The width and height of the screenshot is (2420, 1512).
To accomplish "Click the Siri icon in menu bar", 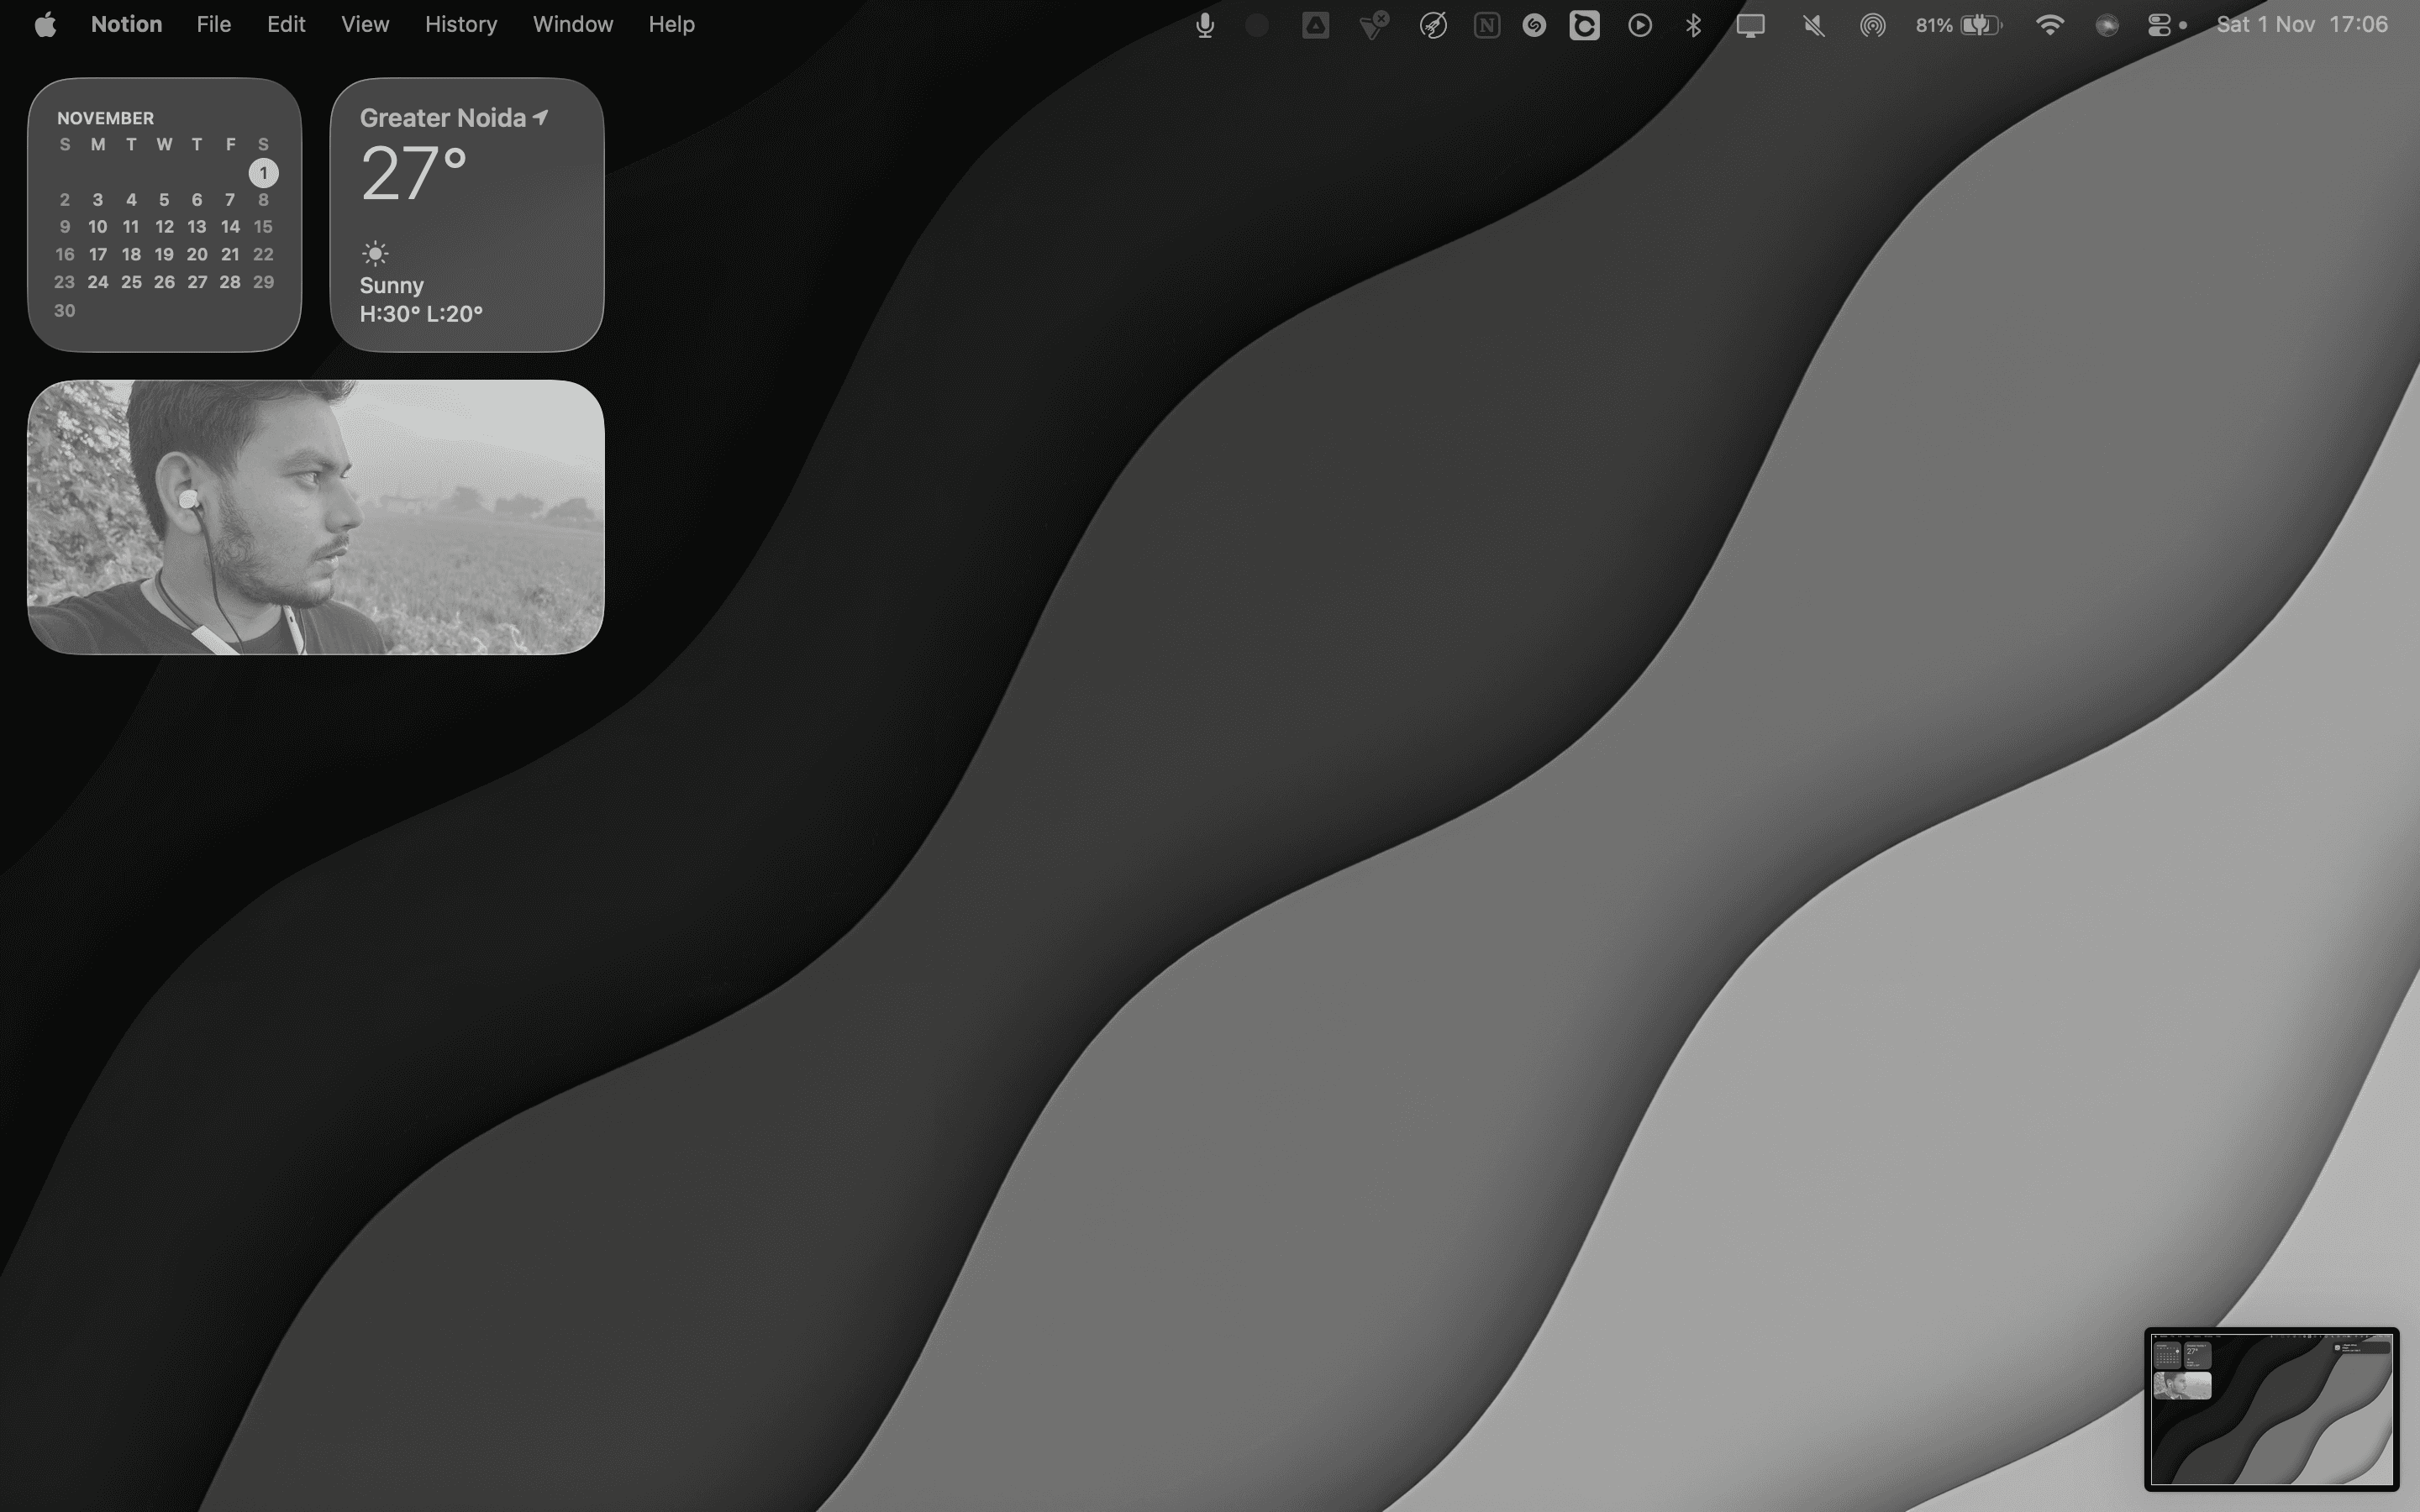I will (2106, 25).
